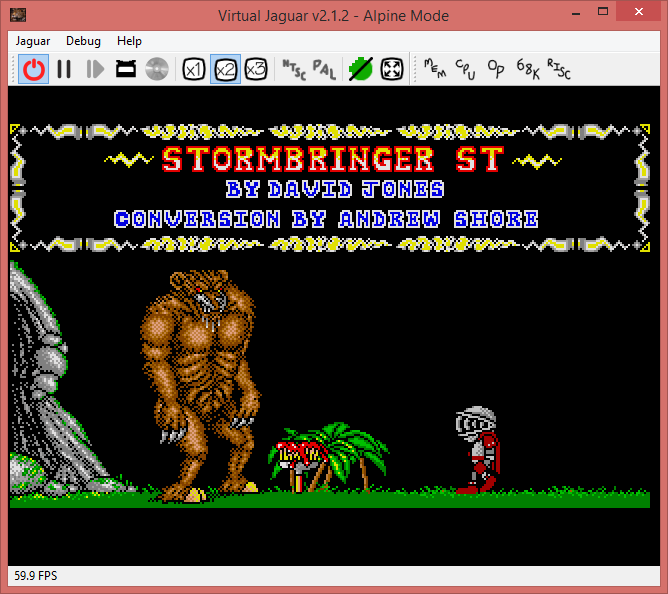Open the CPU browser window
This screenshot has width=668, height=594.
coord(465,69)
